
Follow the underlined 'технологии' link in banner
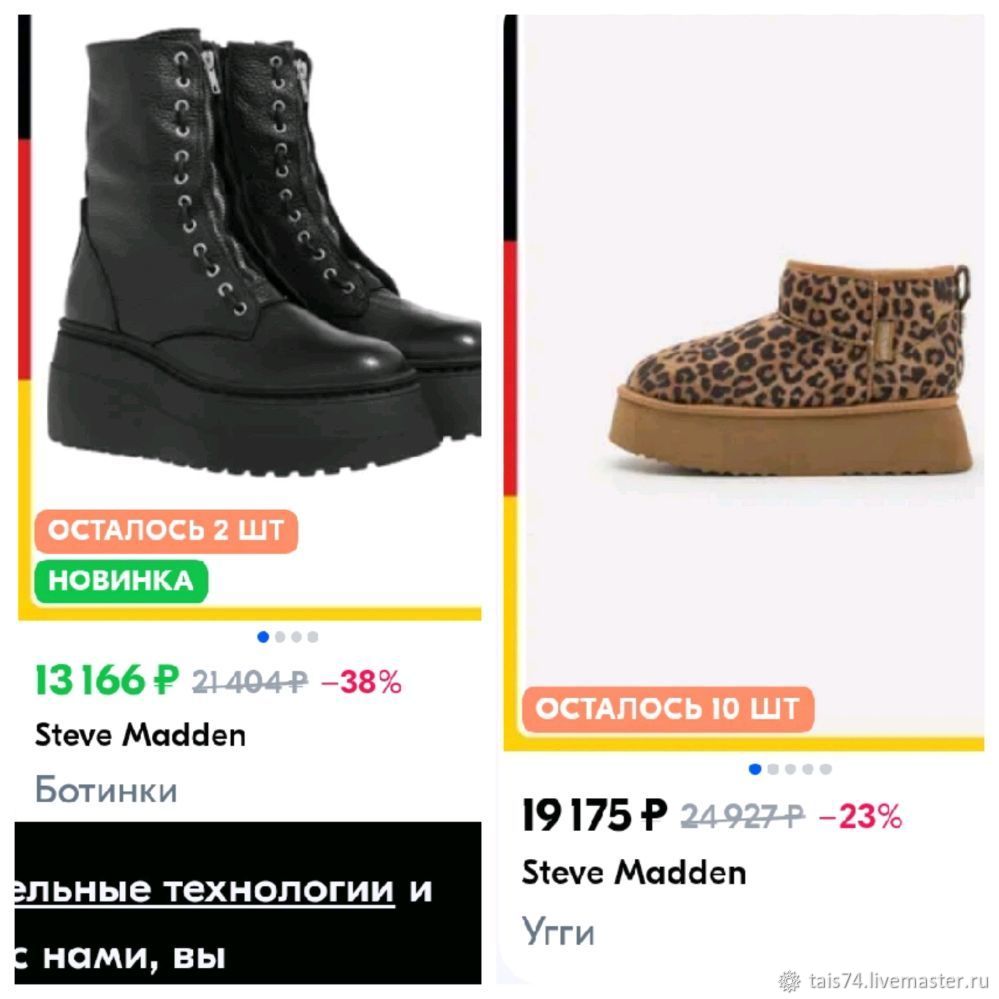click(x=280, y=889)
